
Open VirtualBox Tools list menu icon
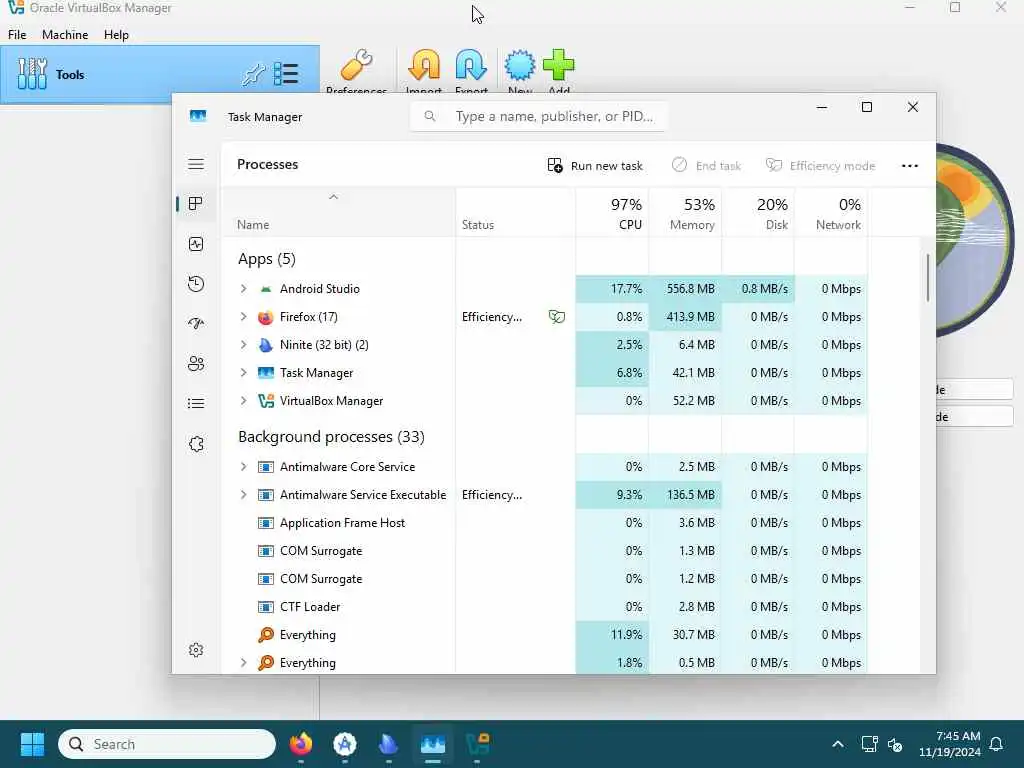(x=286, y=74)
